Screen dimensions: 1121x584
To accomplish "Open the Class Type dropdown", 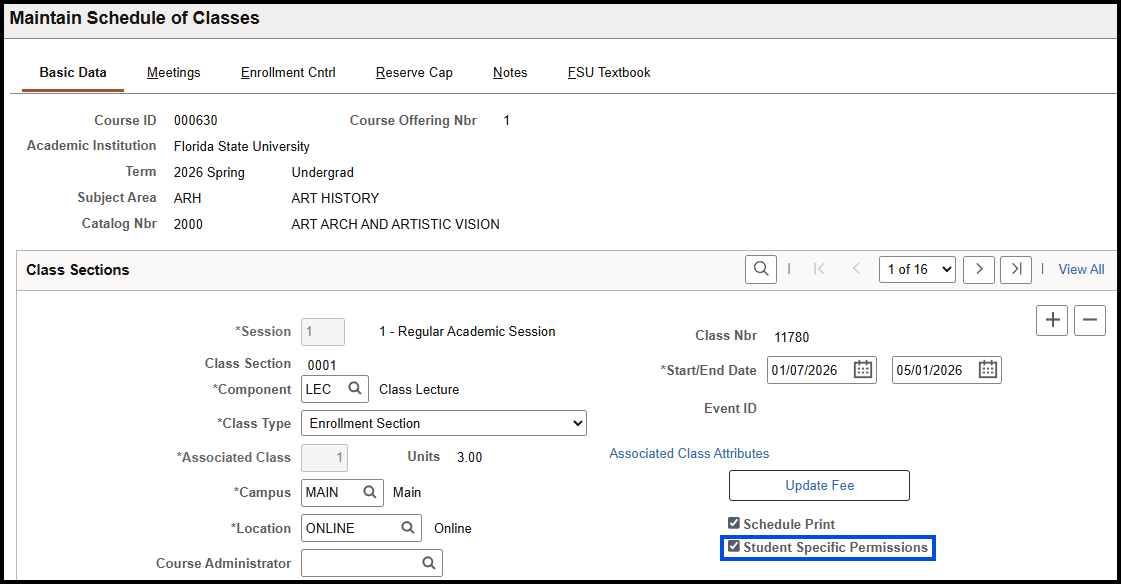I will point(443,422).
